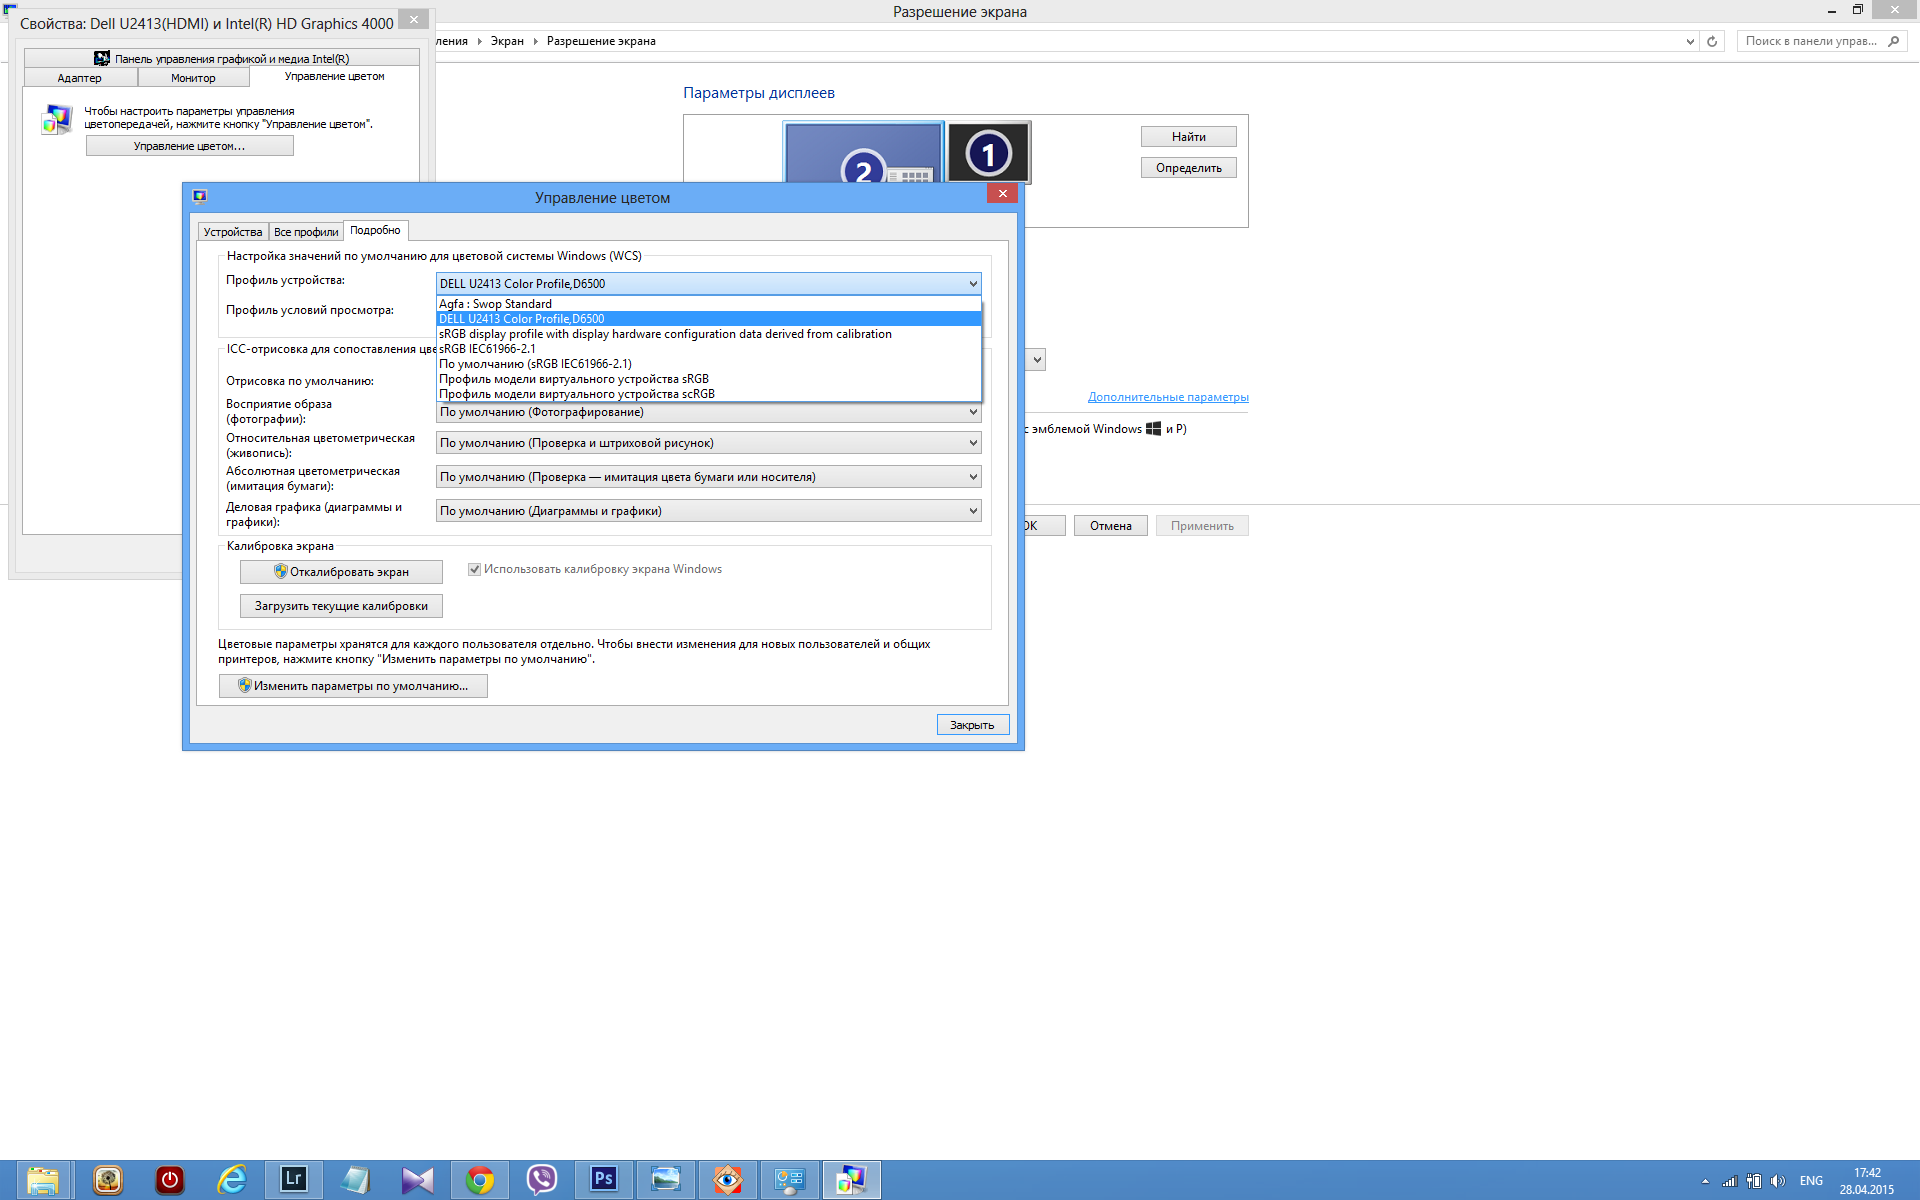
Task: Click the Internet Explorer taskbar icon
Action: [x=232, y=1180]
